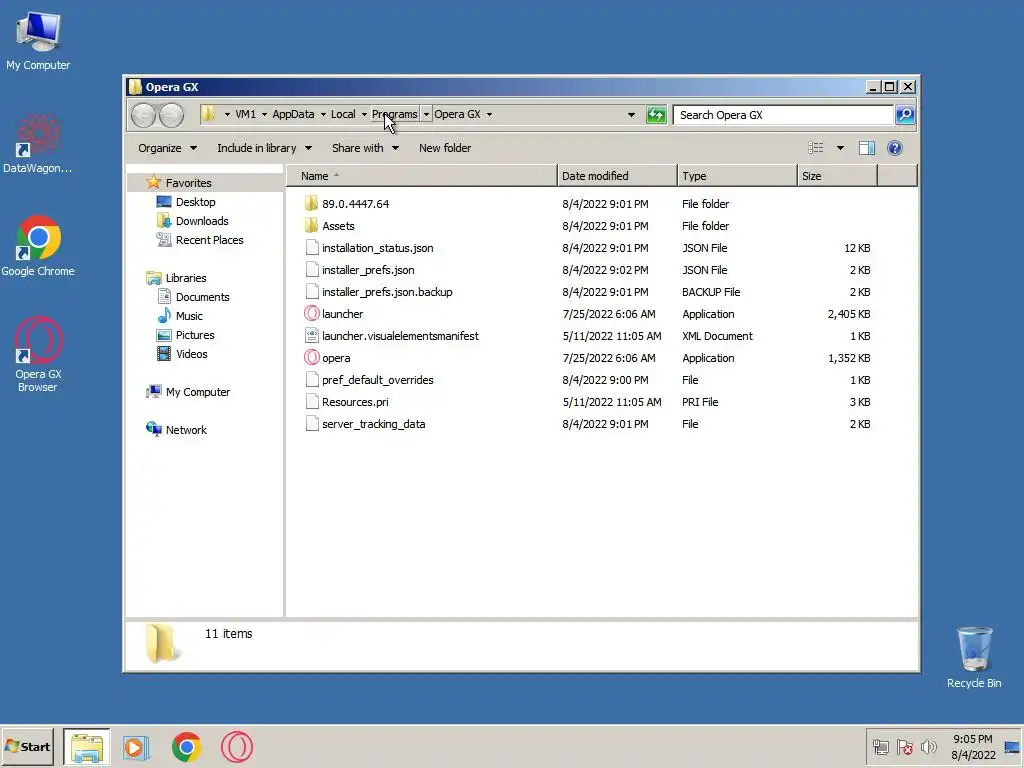Click the Start button
Screen dimensions: 1024x768
[27, 746]
